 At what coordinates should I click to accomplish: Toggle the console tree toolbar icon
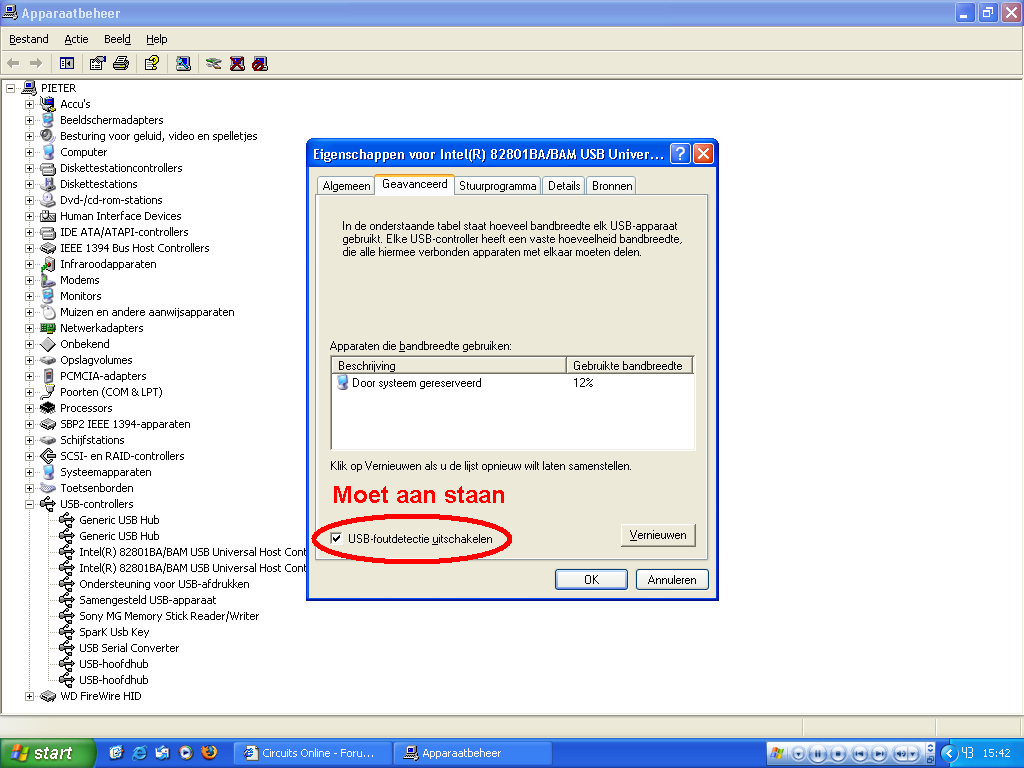coord(67,63)
